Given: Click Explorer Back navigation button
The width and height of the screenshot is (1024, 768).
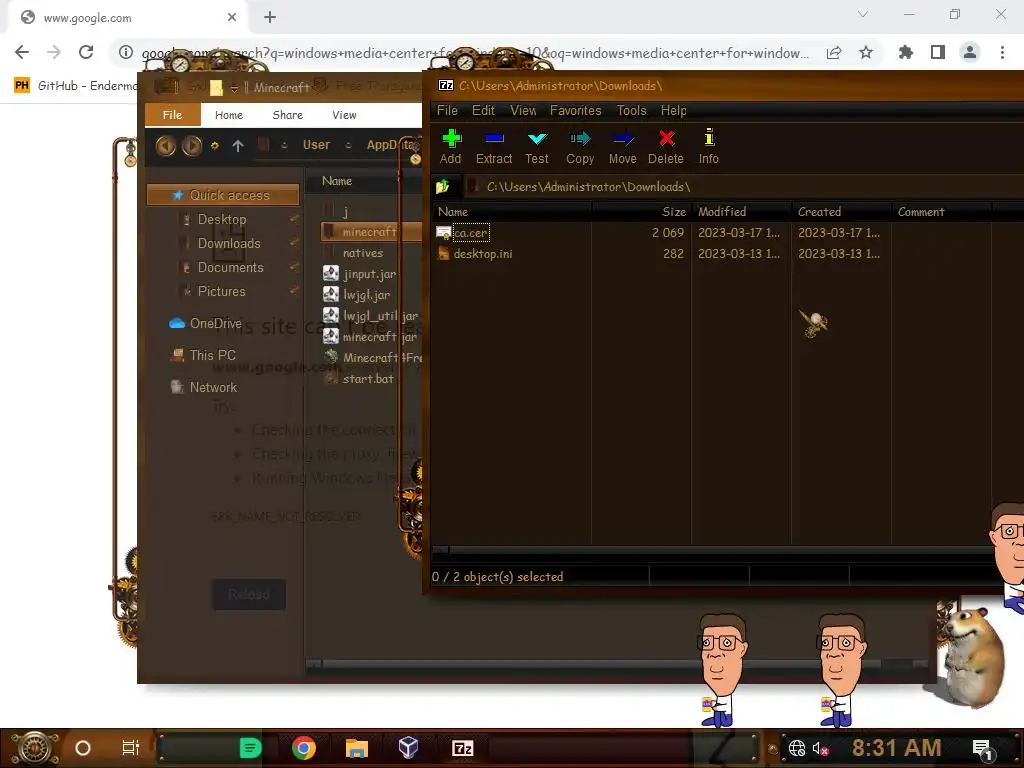Looking at the screenshot, I should [x=166, y=145].
